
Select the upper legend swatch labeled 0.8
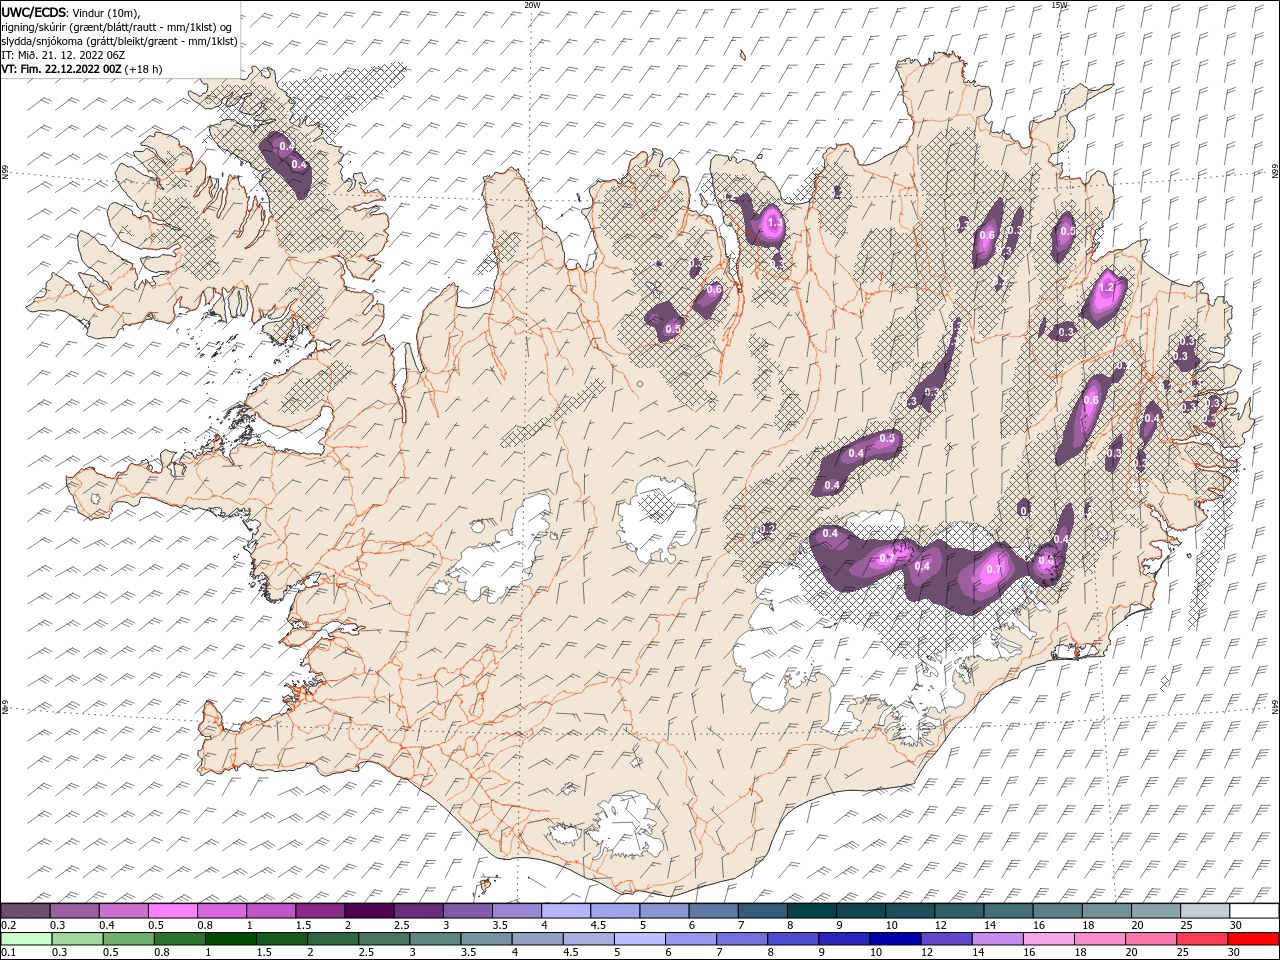pyautogui.click(x=222, y=911)
